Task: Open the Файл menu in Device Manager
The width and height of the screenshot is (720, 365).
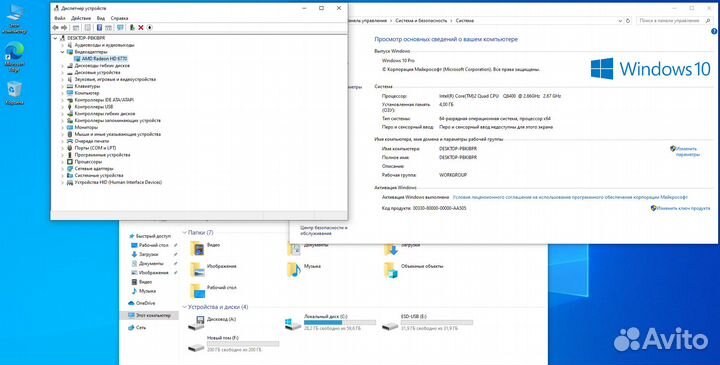Action: 60,18
